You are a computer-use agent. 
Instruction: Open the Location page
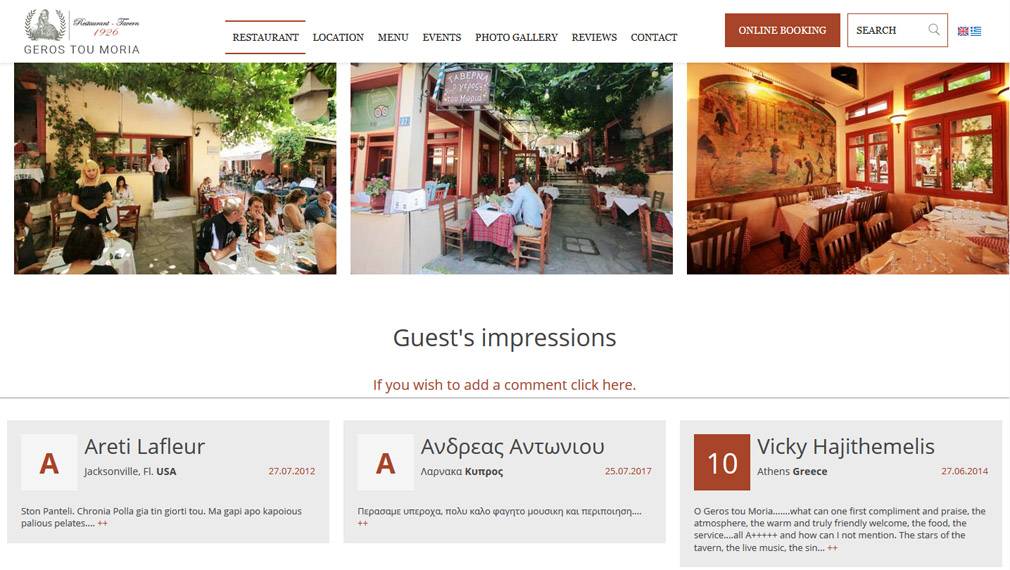point(338,37)
